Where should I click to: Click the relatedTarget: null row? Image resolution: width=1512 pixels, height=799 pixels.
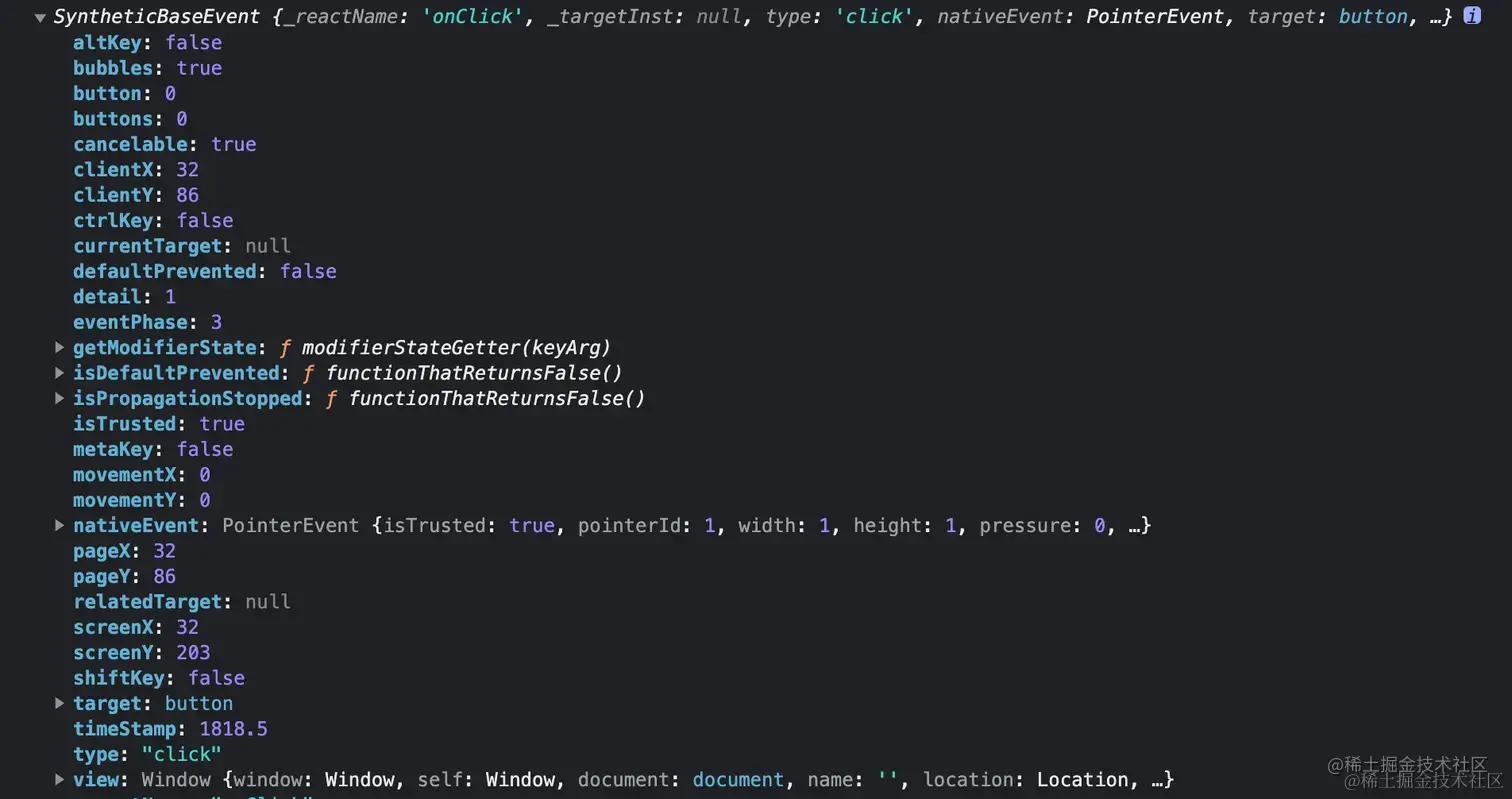182,602
